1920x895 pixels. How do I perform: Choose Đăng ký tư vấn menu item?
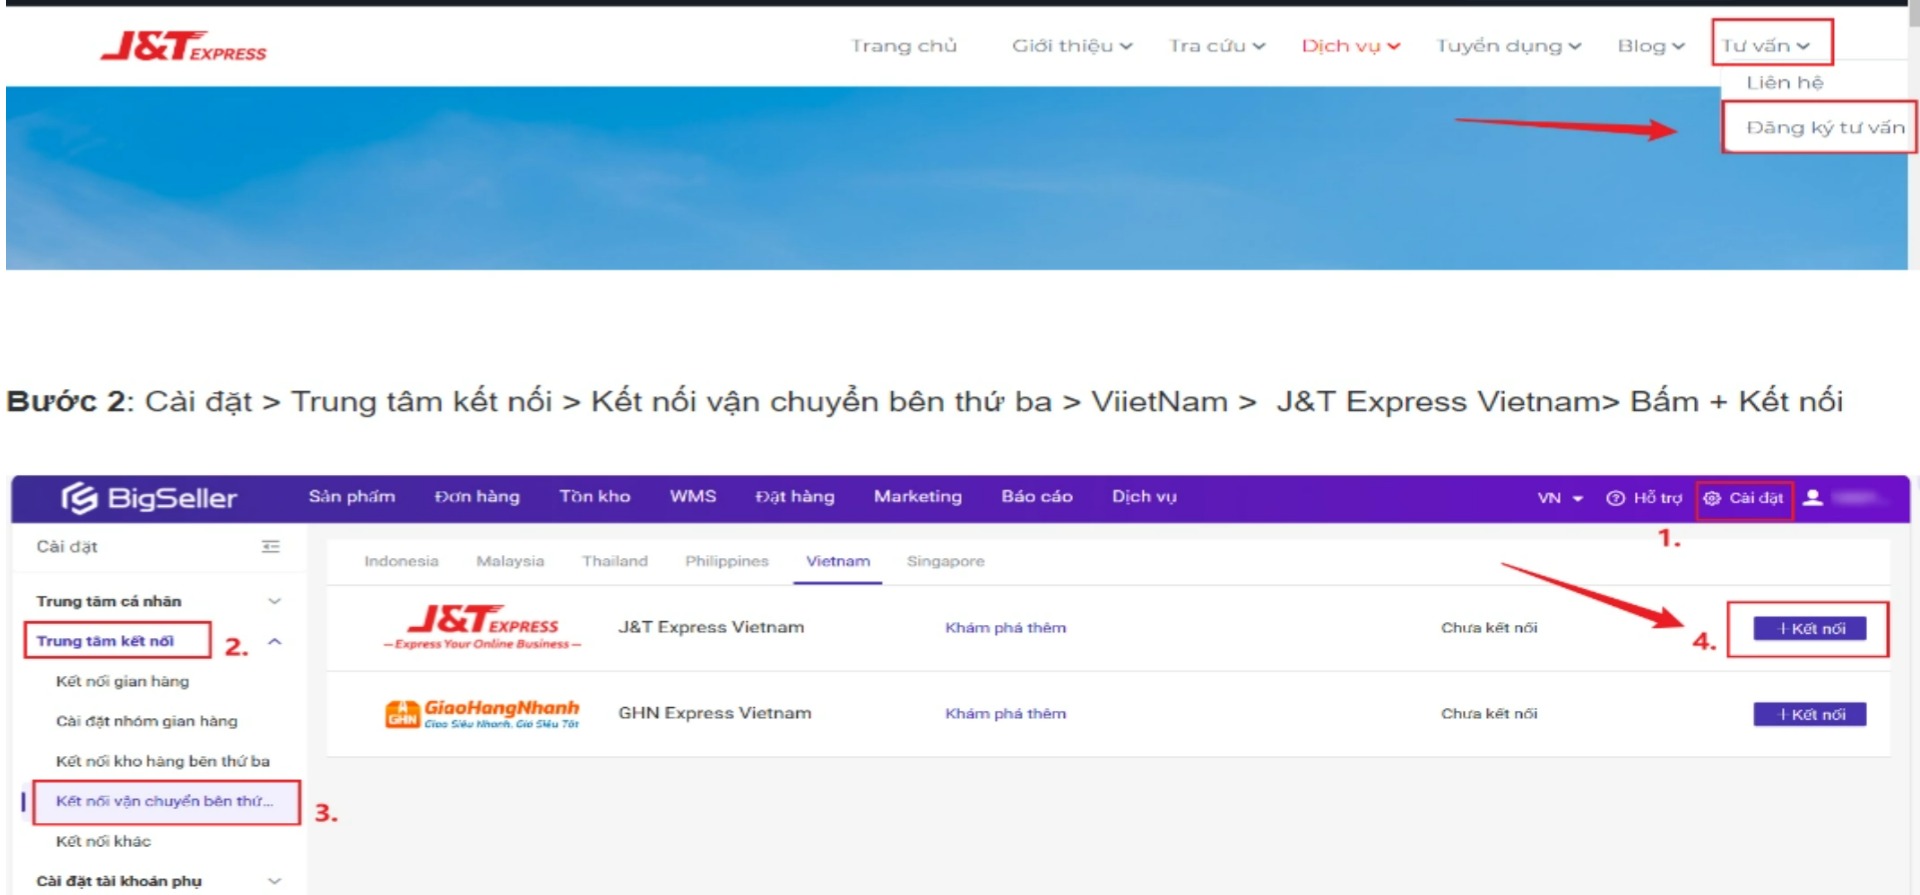pyautogui.click(x=1825, y=128)
